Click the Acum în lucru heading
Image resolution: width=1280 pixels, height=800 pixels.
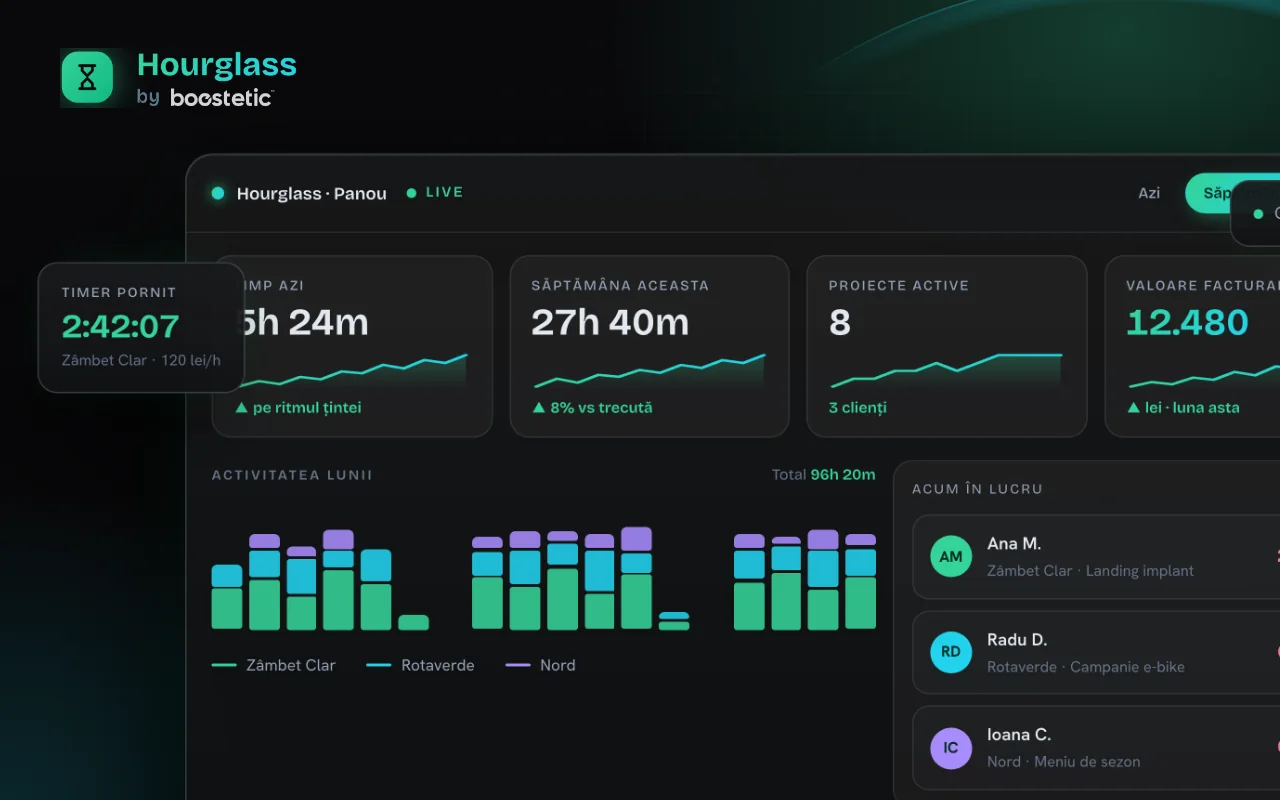(x=977, y=489)
